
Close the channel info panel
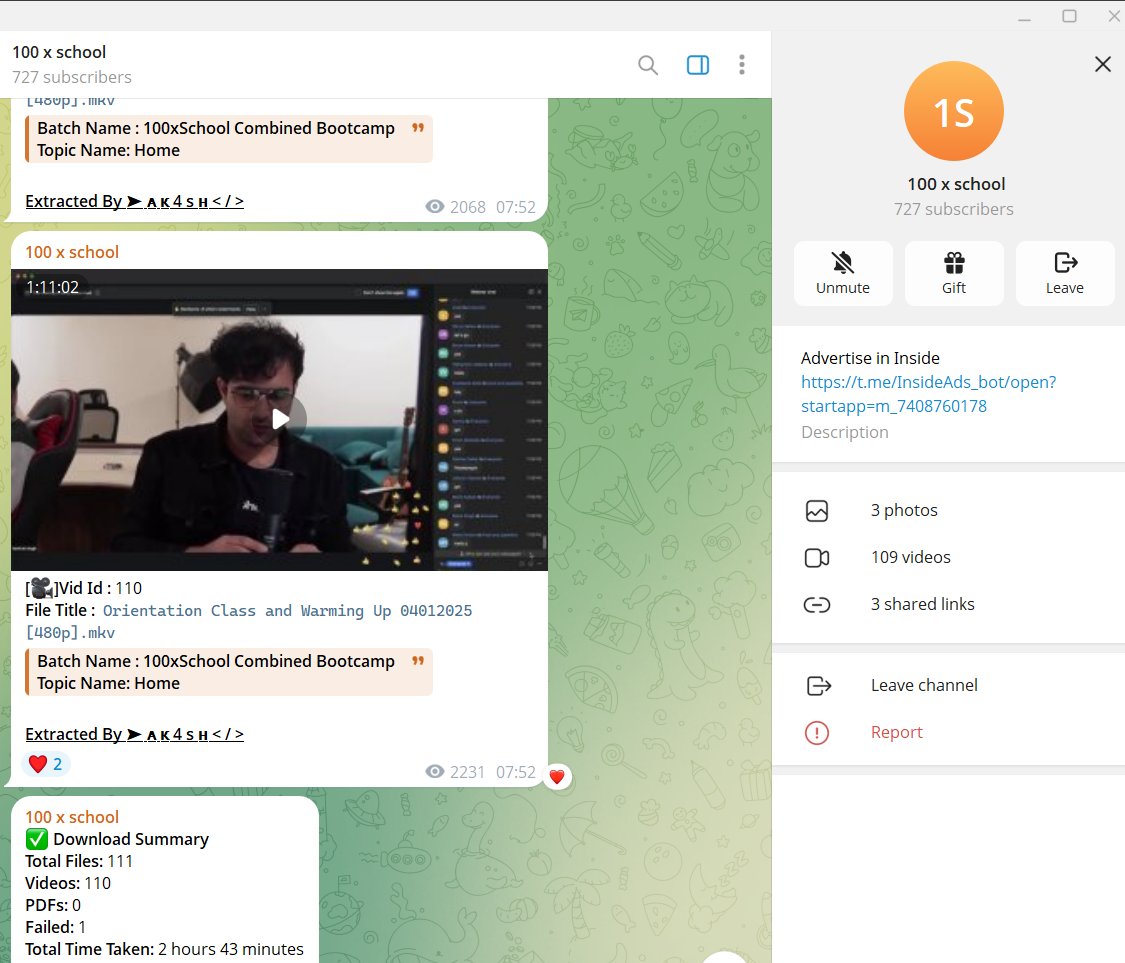[x=1103, y=65]
